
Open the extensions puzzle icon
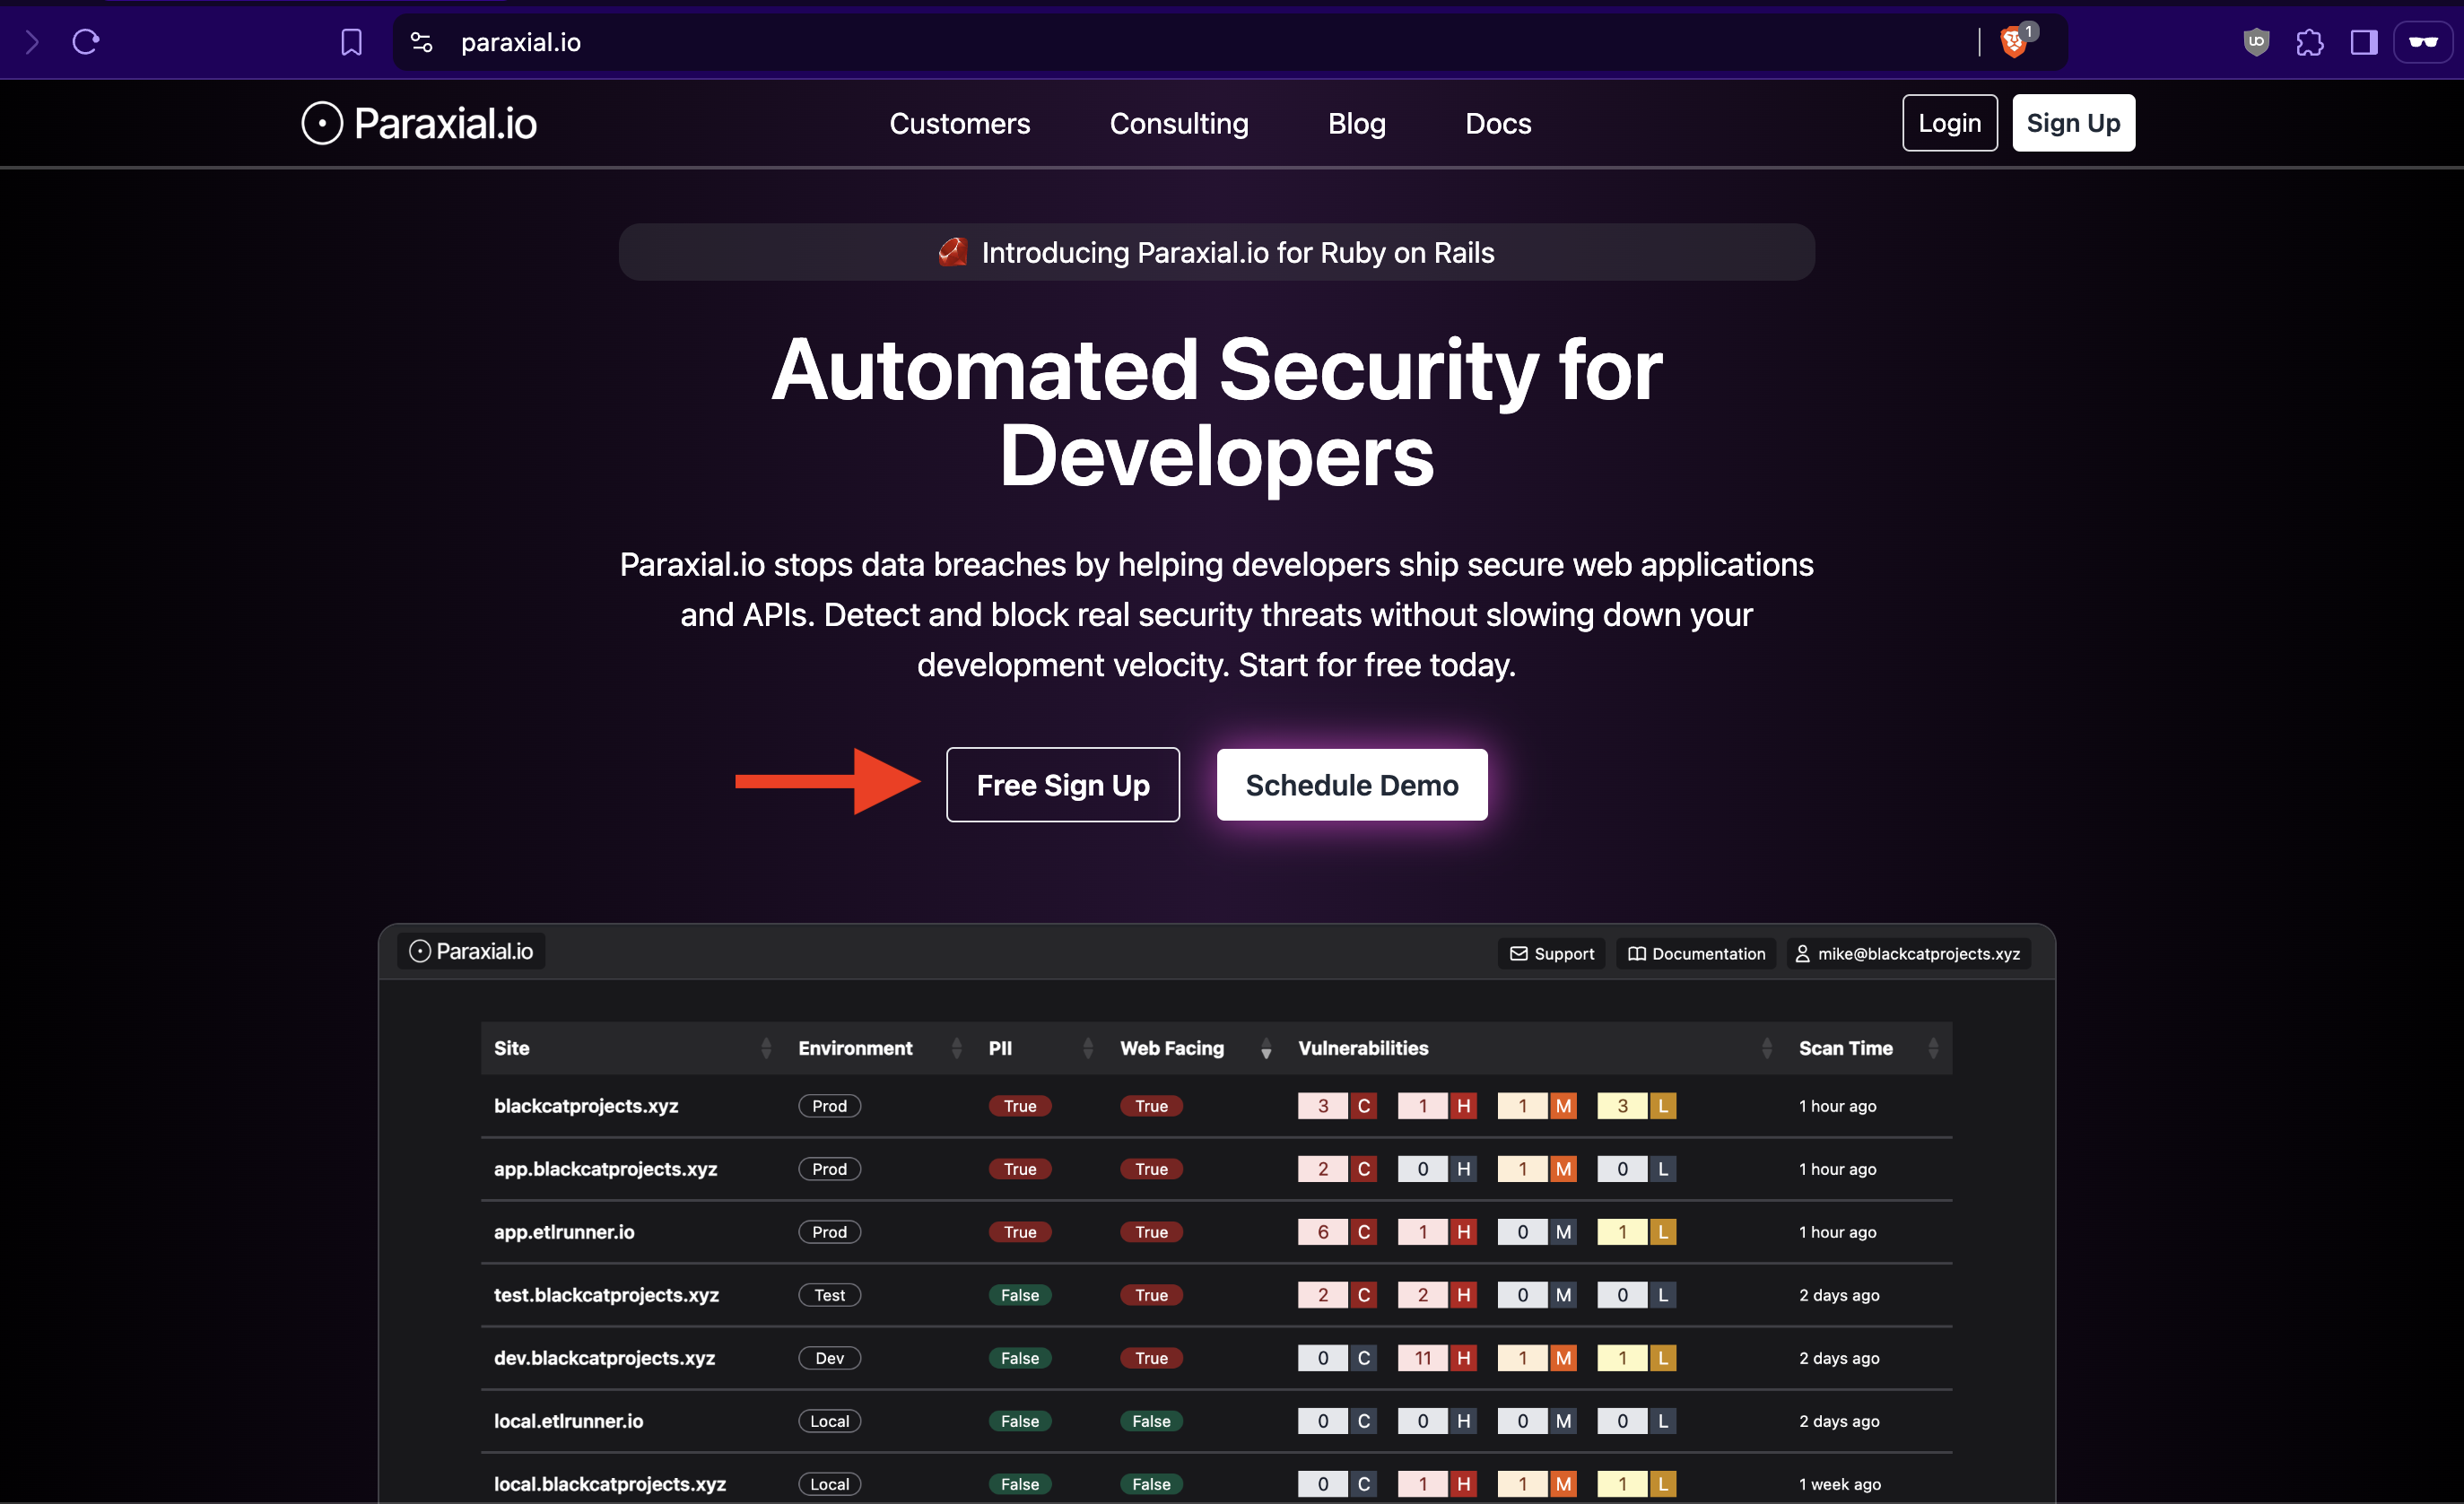click(x=2309, y=42)
